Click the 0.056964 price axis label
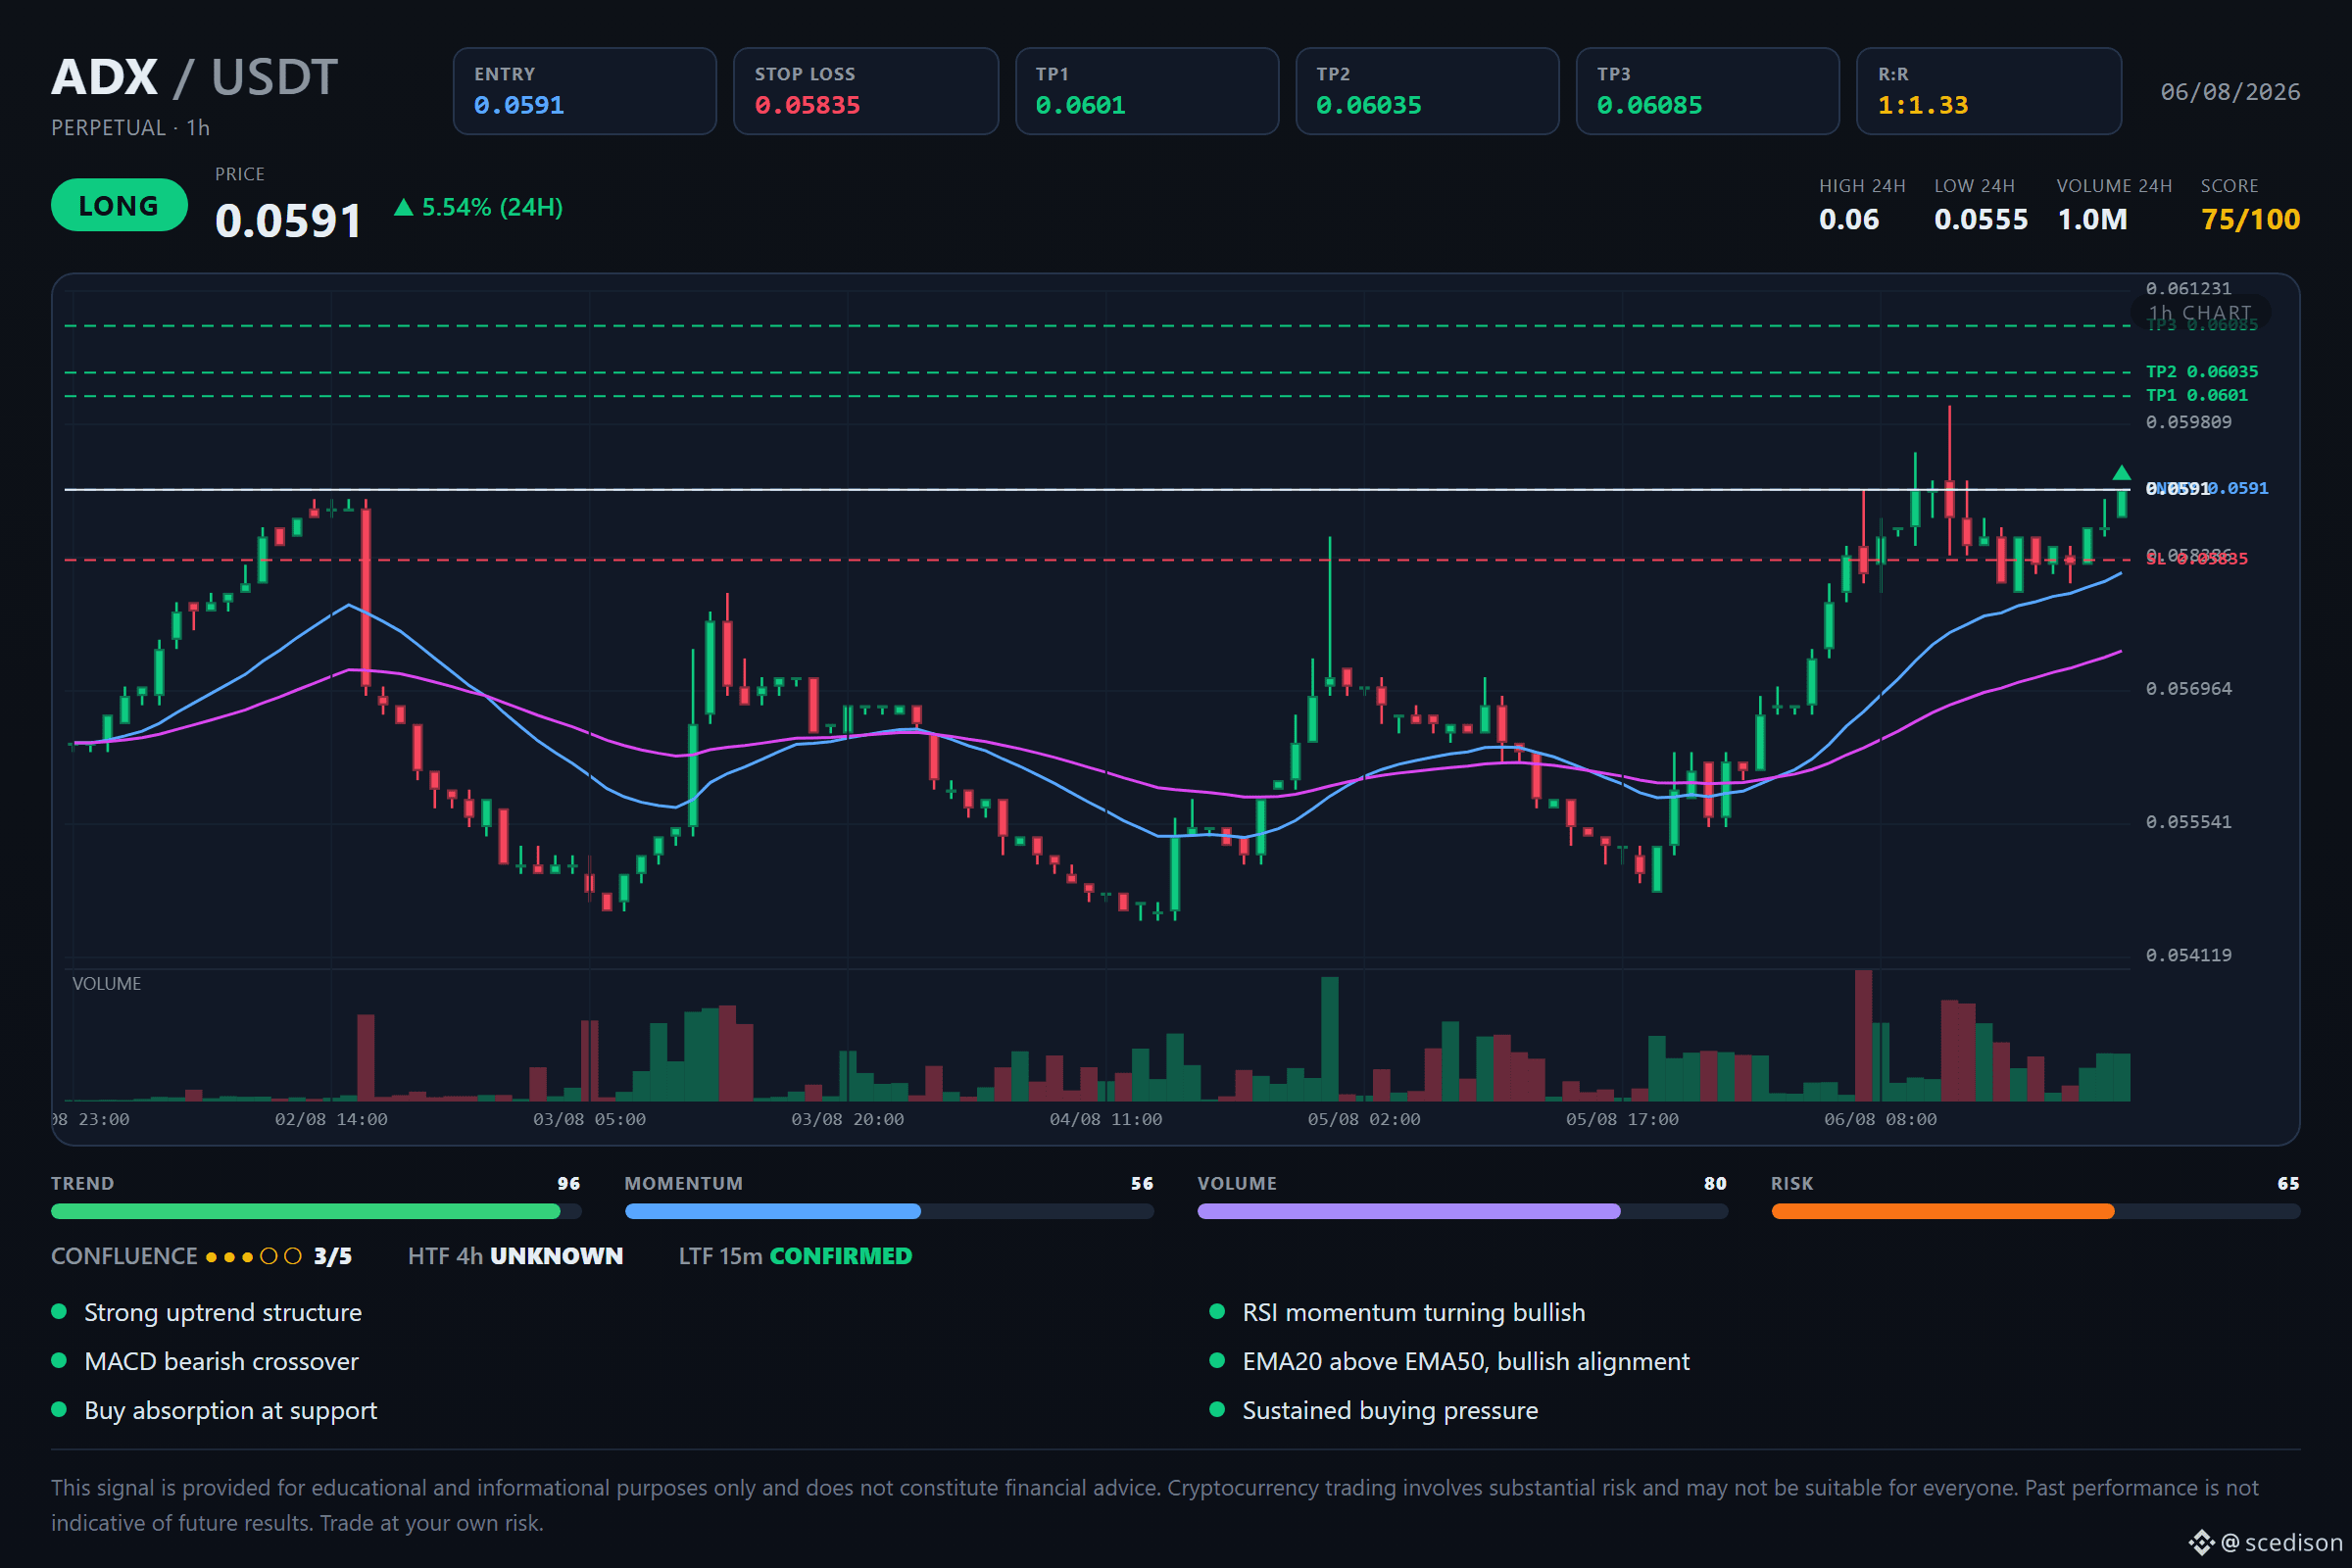The image size is (2352, 1568). click(x=2189, y=689)
